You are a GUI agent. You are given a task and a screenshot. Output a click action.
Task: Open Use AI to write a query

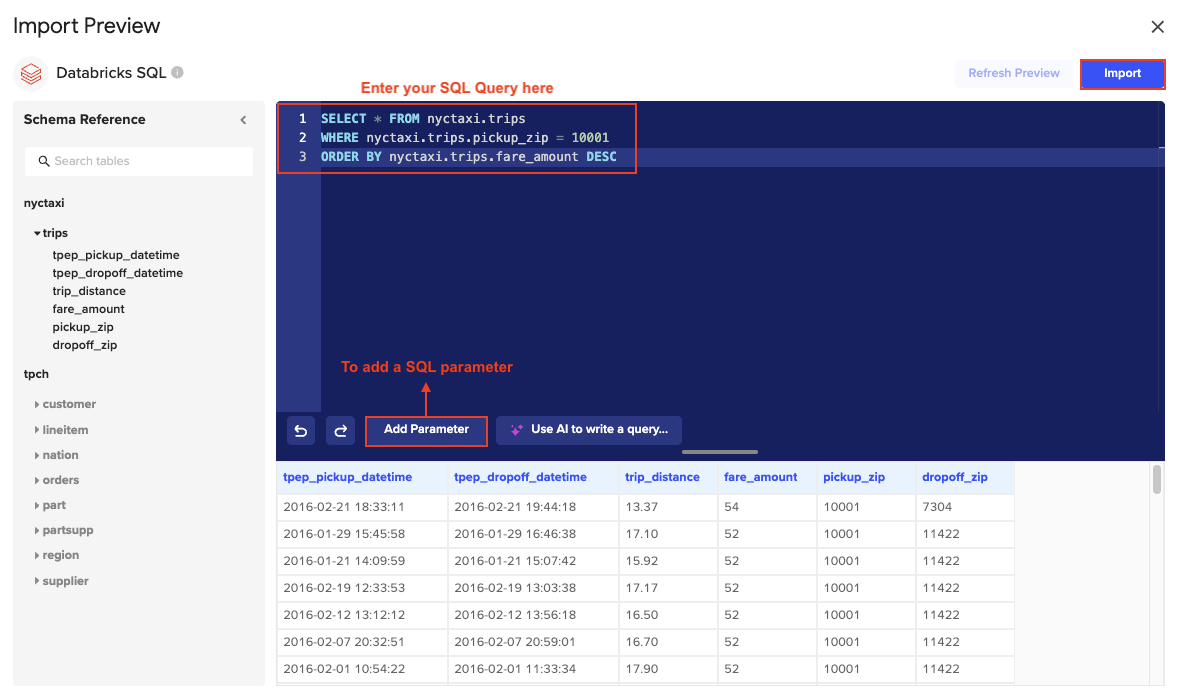[589, 430]
